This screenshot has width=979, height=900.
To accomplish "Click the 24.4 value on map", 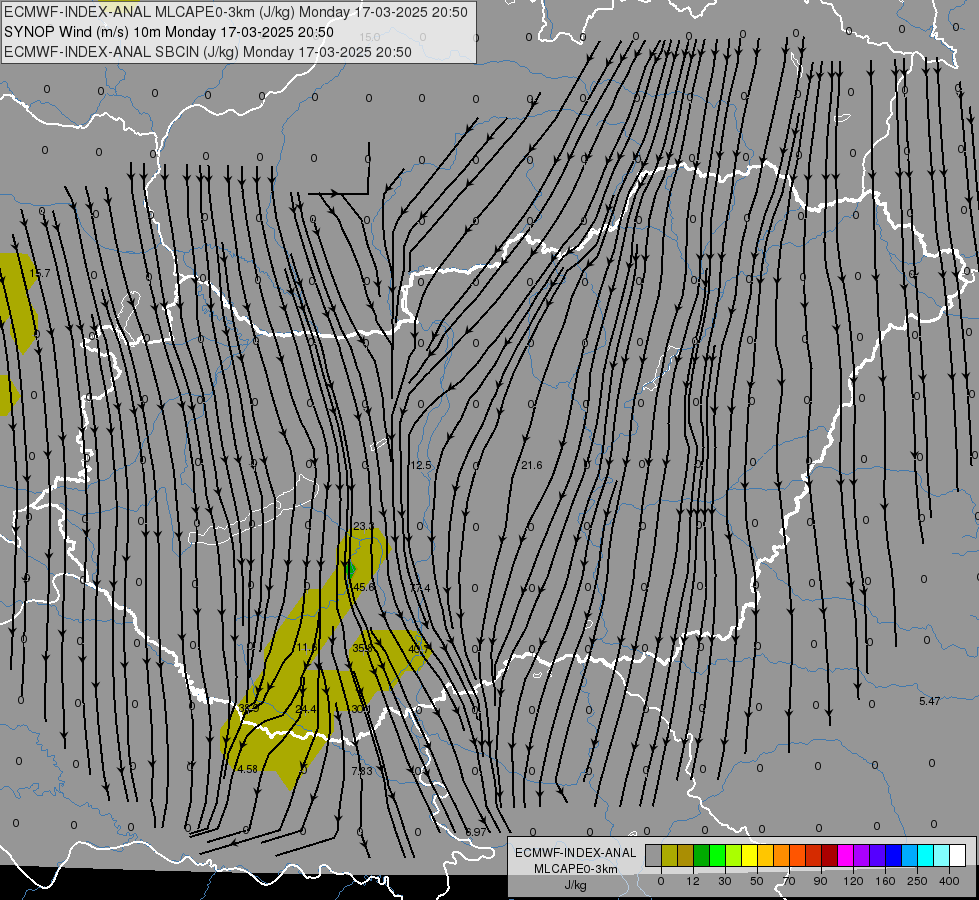I will (x=306, y=710).
